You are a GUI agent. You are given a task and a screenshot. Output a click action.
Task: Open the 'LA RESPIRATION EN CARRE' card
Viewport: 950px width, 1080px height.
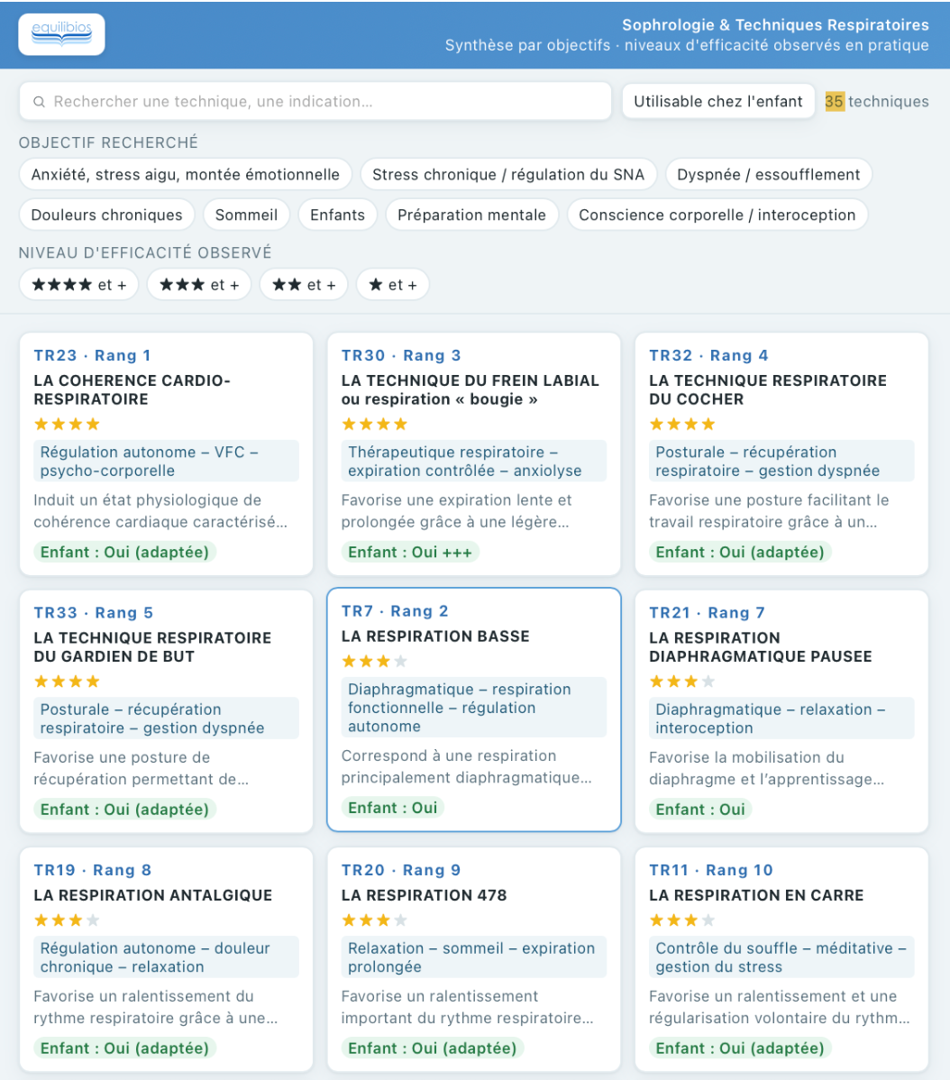(781, 959)
